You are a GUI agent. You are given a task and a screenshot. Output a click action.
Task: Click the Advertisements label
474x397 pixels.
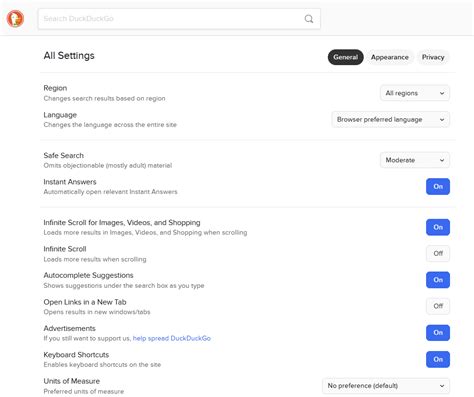pyautogui.click(x=69, y=328)
